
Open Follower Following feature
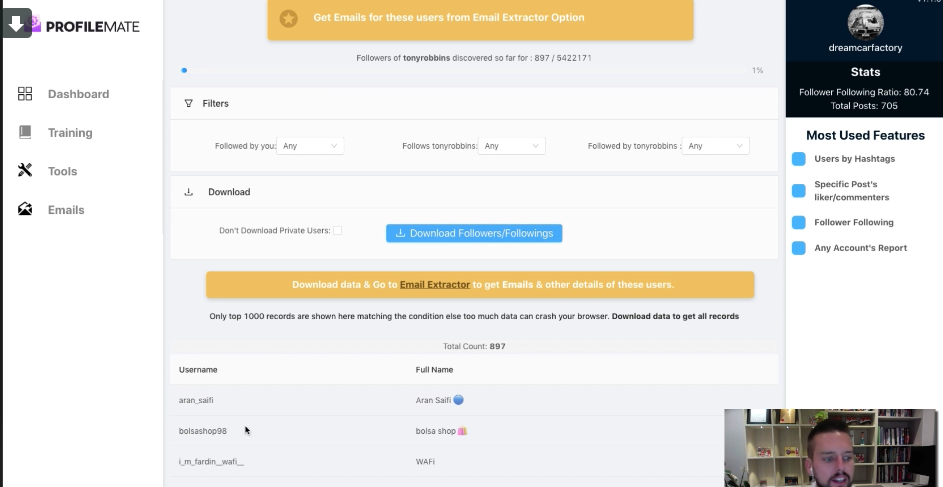coord(854,222)
